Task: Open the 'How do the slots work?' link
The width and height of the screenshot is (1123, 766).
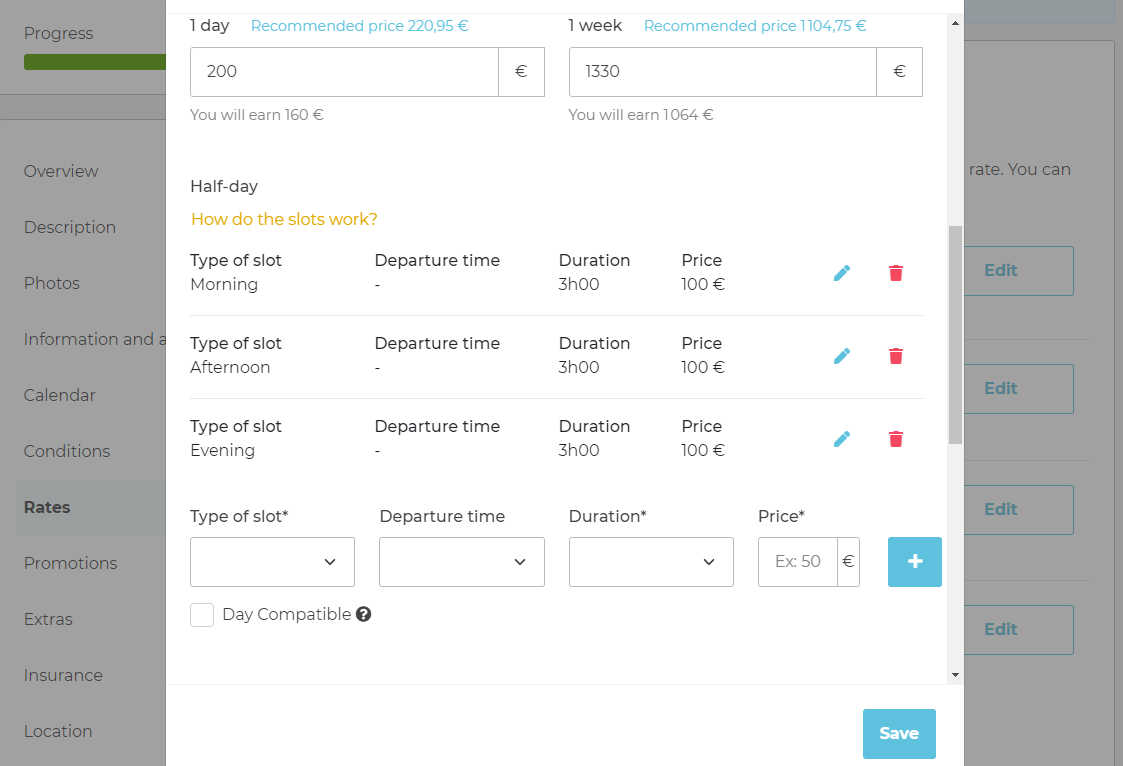Action: pyautogui.click(x=283, y=218)
